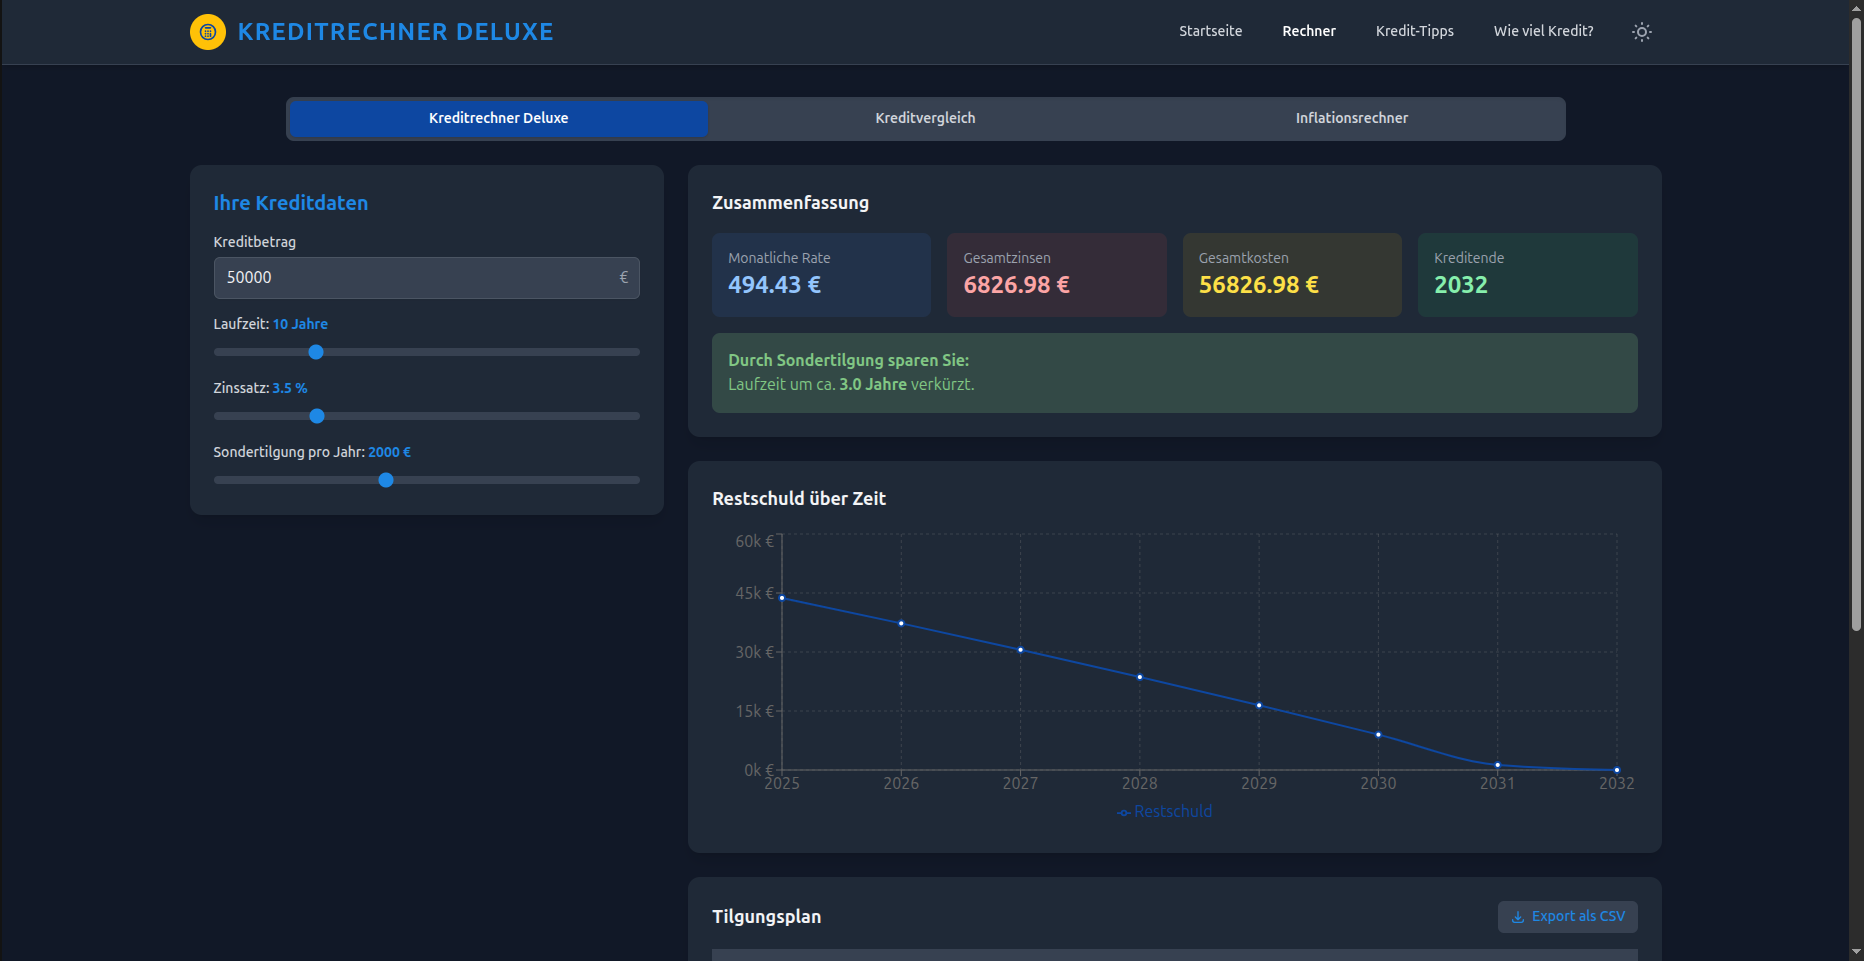
Task: Toggle Restschuld series in chart legend
Action: [x=1165, y=811]
